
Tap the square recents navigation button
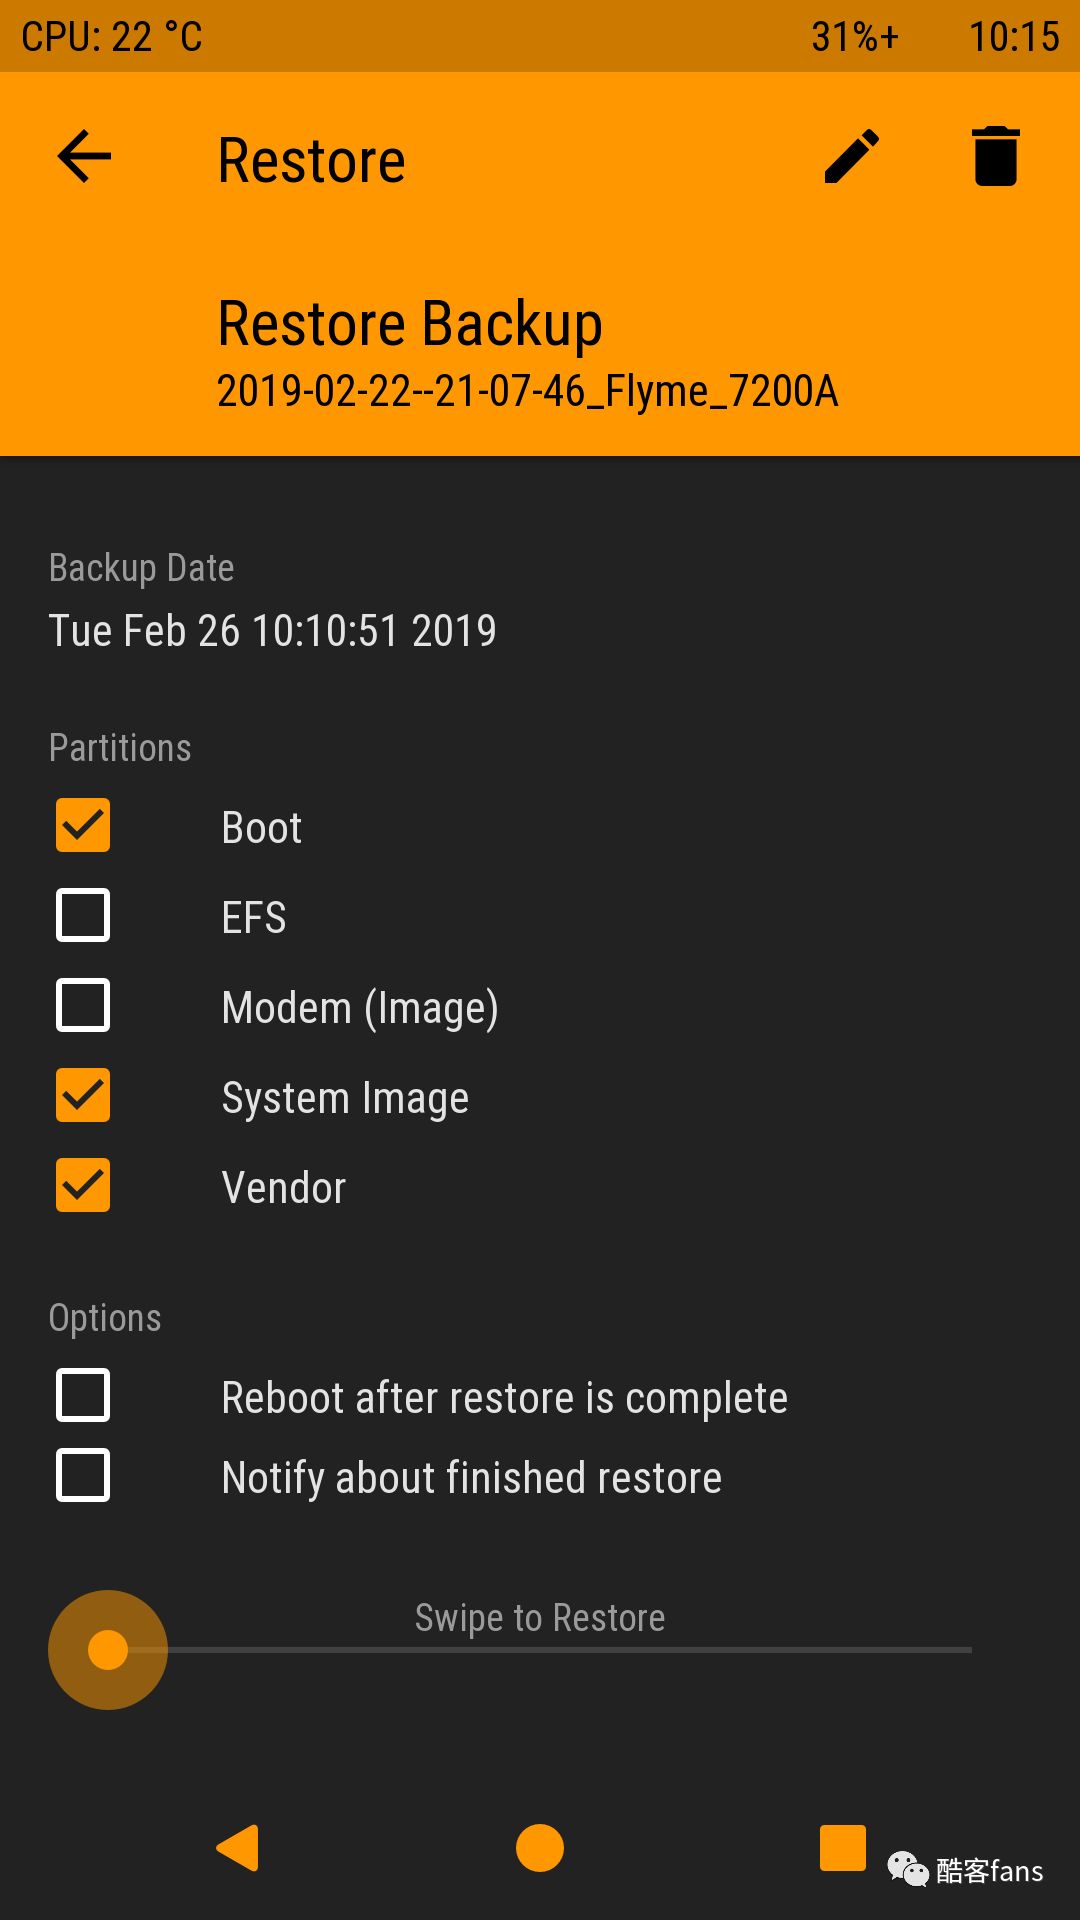coord(843,1847)
